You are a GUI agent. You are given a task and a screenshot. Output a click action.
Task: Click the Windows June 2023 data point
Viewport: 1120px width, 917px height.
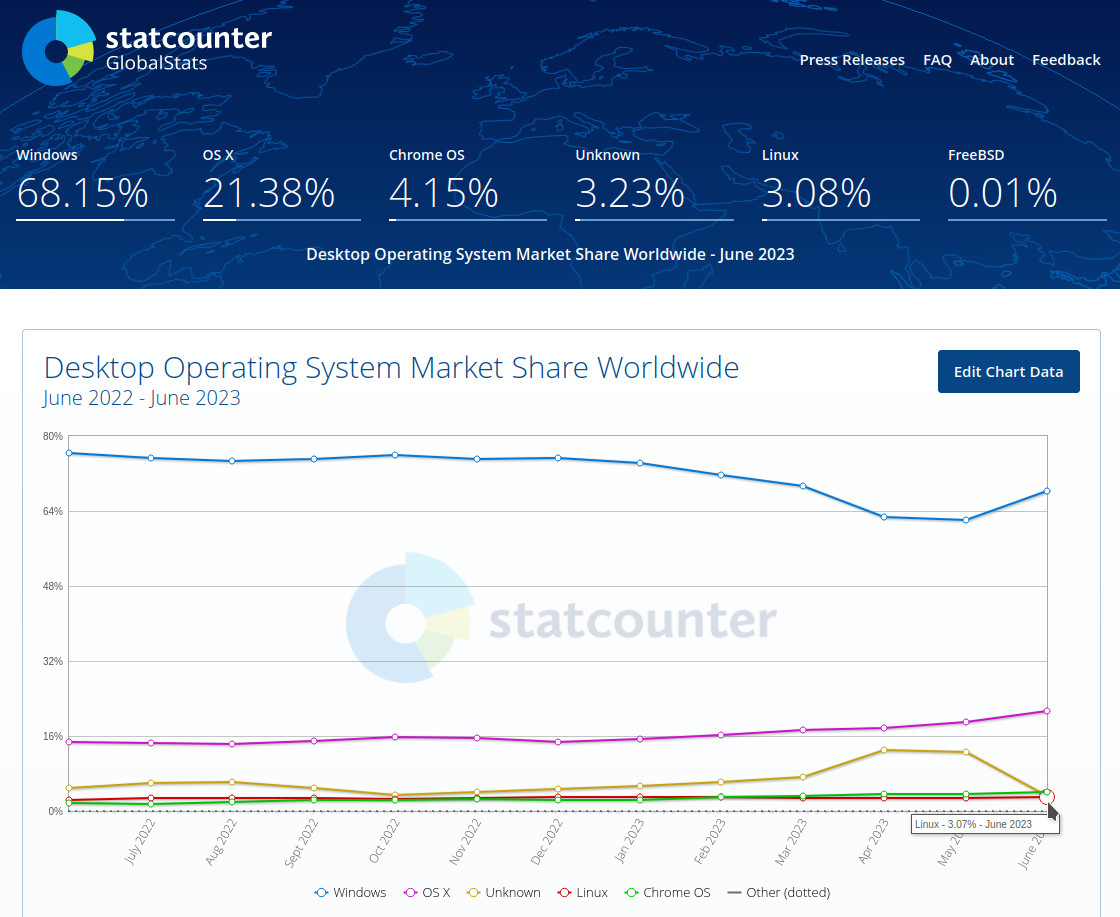pyautogui.click(x=1047, y=491)
